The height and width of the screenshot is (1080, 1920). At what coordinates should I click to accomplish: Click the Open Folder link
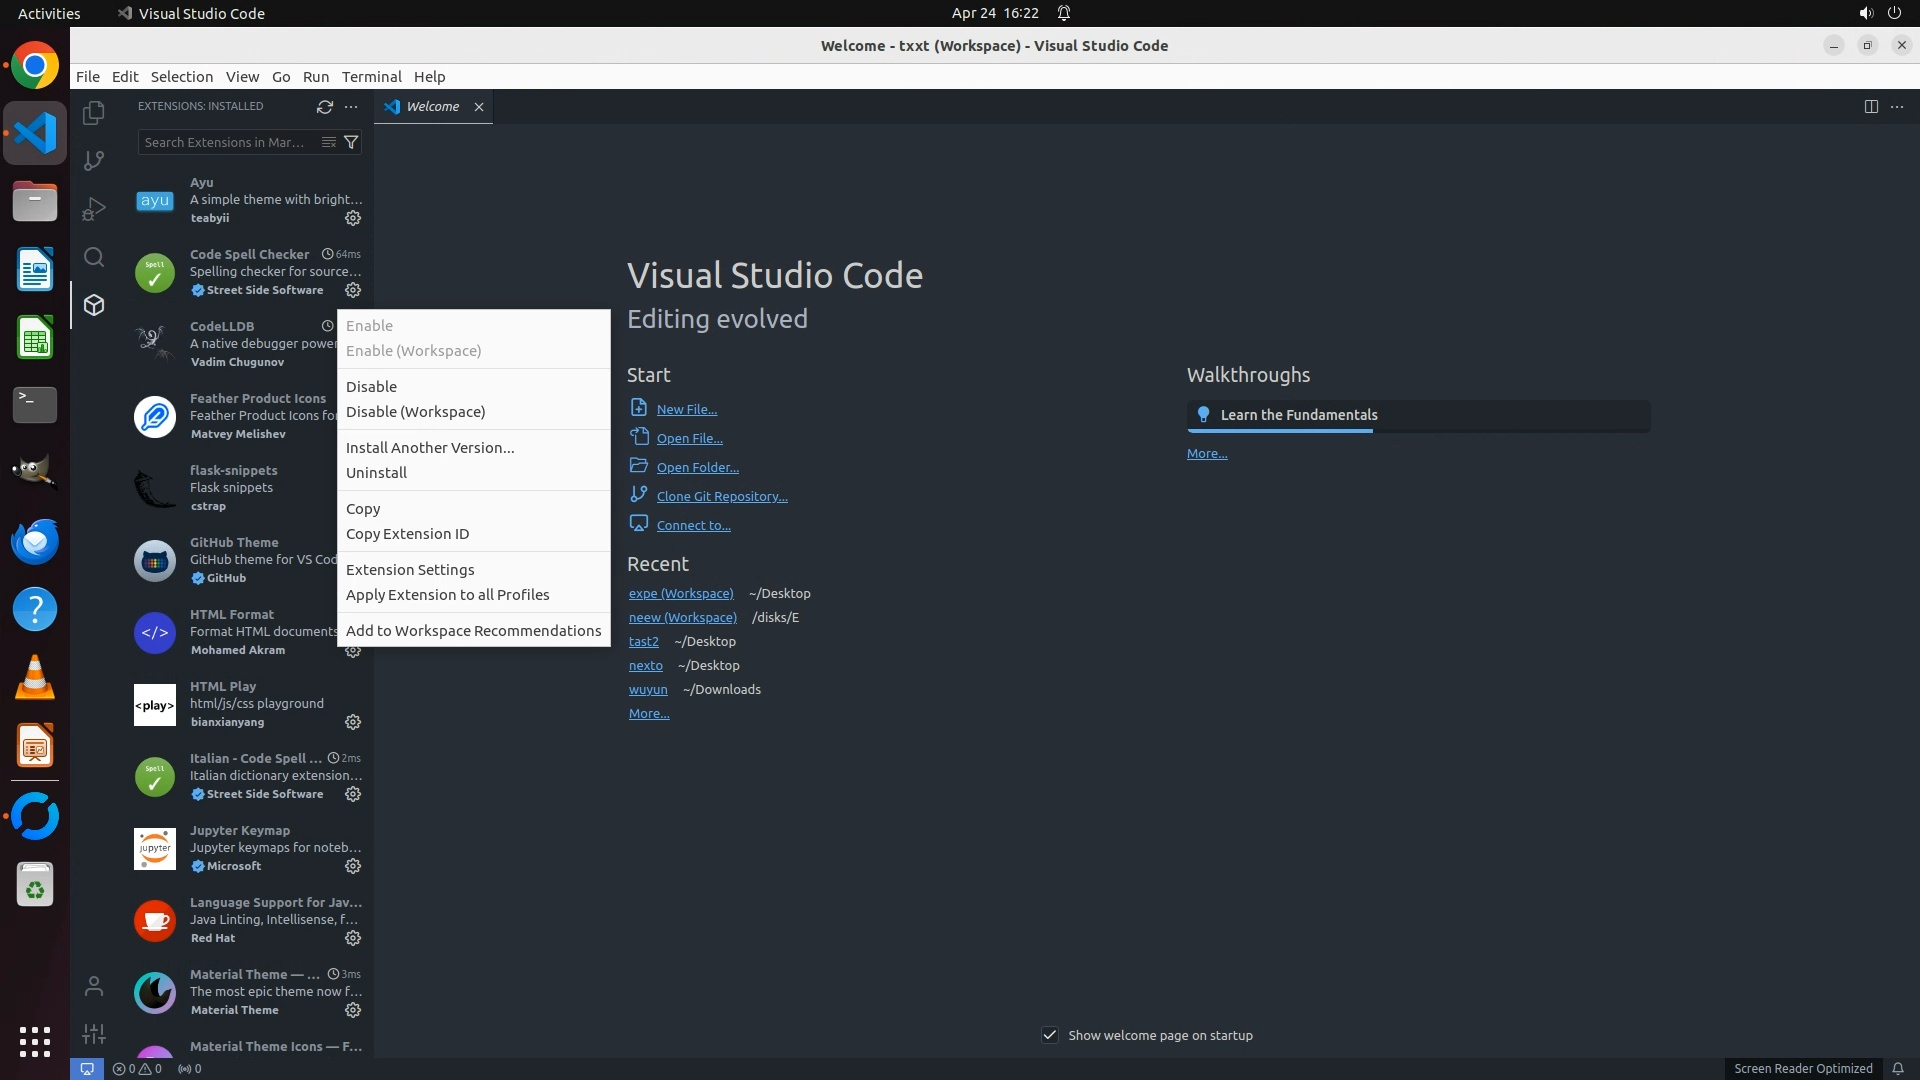pyautogui.click(x=697, y=467)
